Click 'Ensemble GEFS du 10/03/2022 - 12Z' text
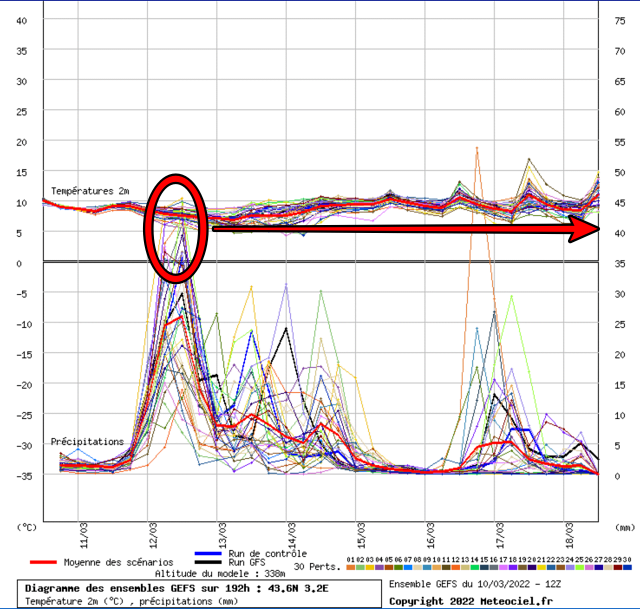 pyautogui.click(x=472, y=584)
